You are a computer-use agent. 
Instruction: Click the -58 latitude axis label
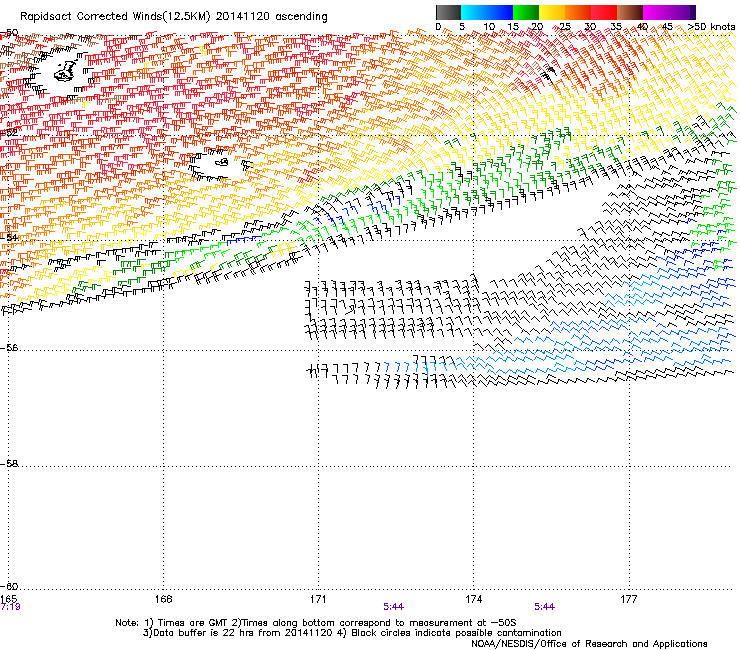coord(9,464)
